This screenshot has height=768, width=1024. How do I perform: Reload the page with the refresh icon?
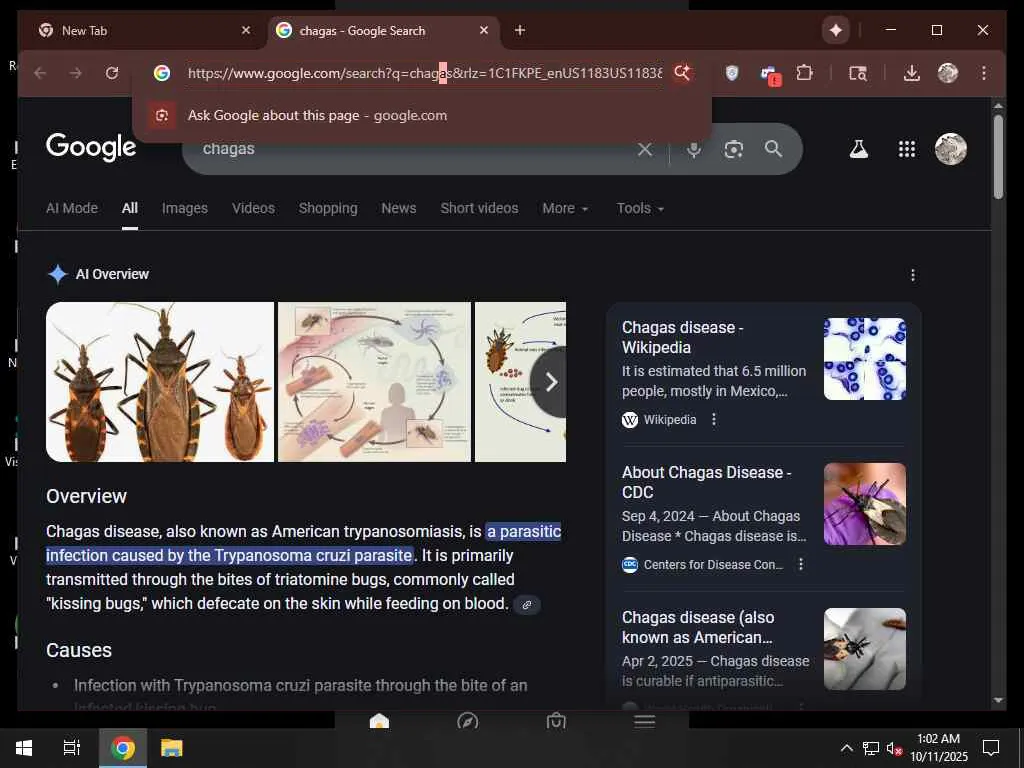(x=112, y=73)
